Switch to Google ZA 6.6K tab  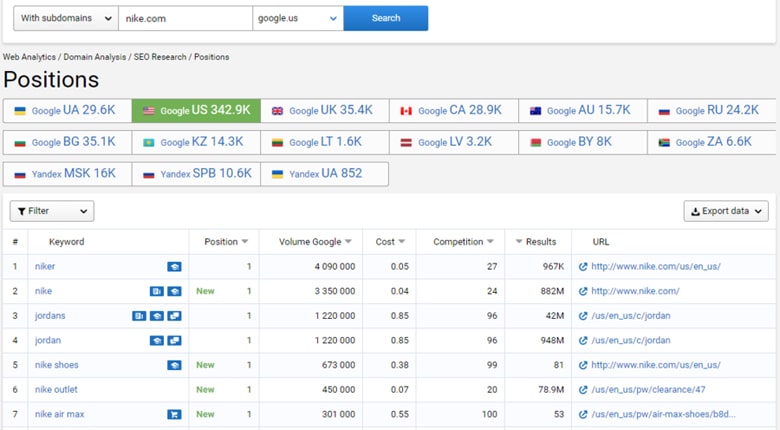pyautogui.click(x=712, y=142)
